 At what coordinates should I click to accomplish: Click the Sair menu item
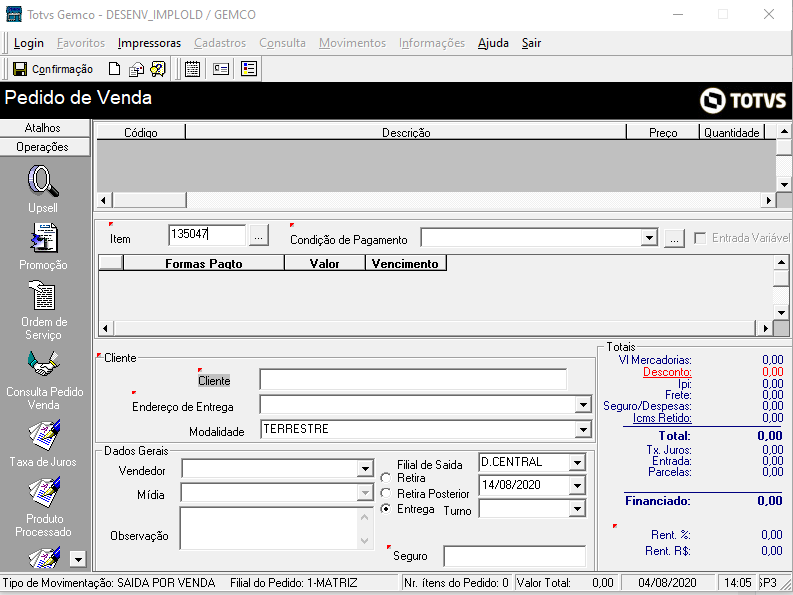(x=532, y=43)
